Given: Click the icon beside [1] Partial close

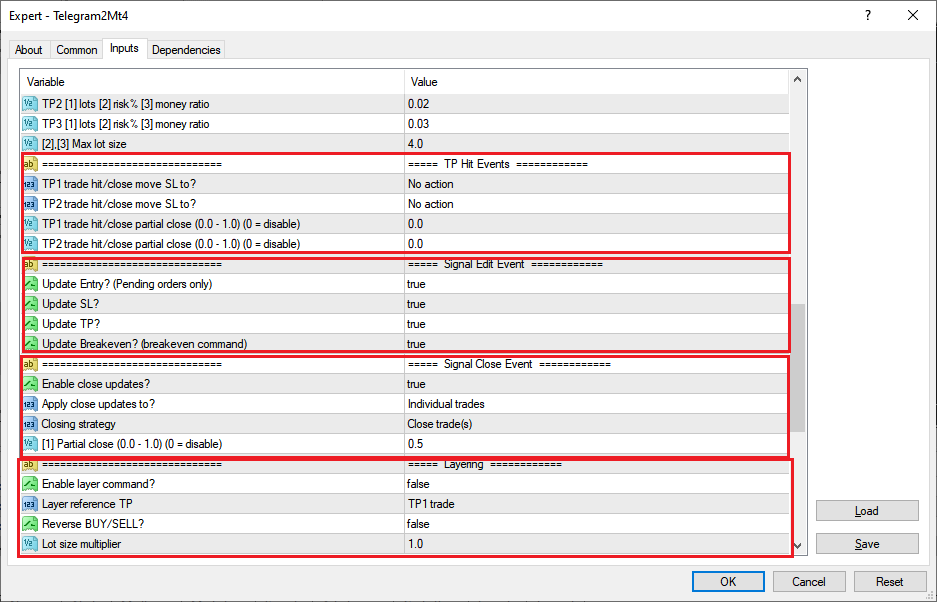Looking at the screenshot, I should (x=30, y=444).
